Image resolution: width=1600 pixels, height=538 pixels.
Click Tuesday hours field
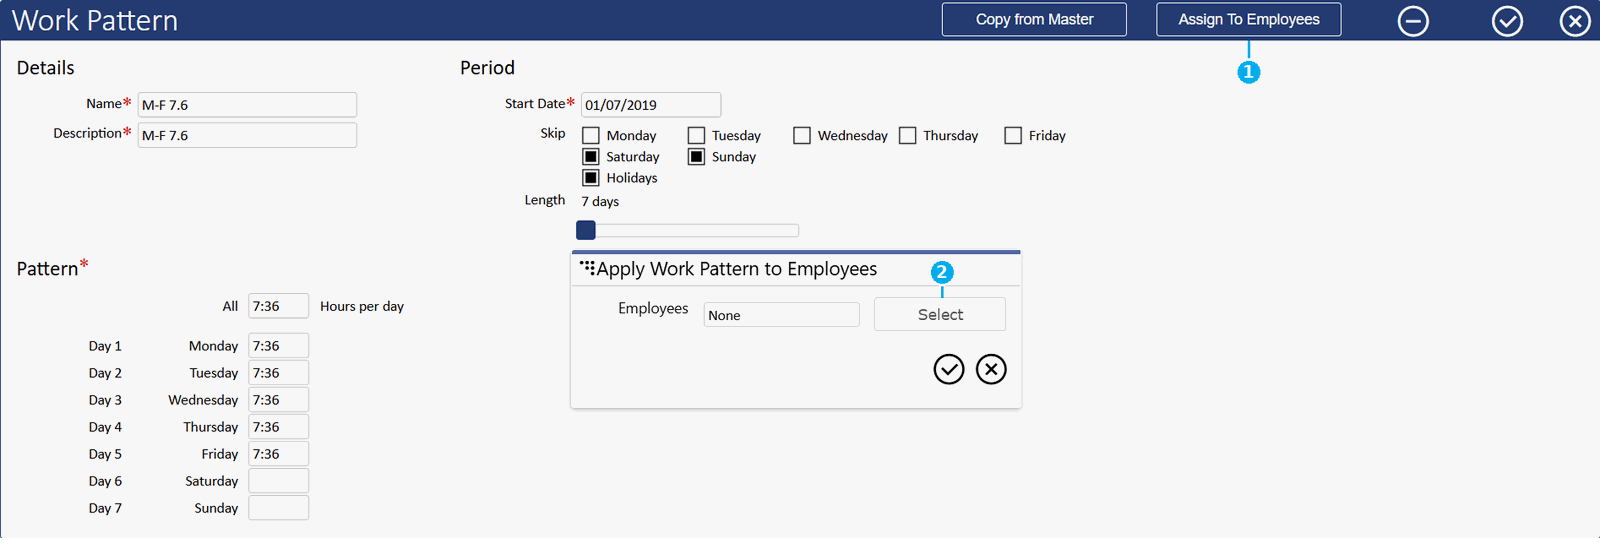click(278, 373)
